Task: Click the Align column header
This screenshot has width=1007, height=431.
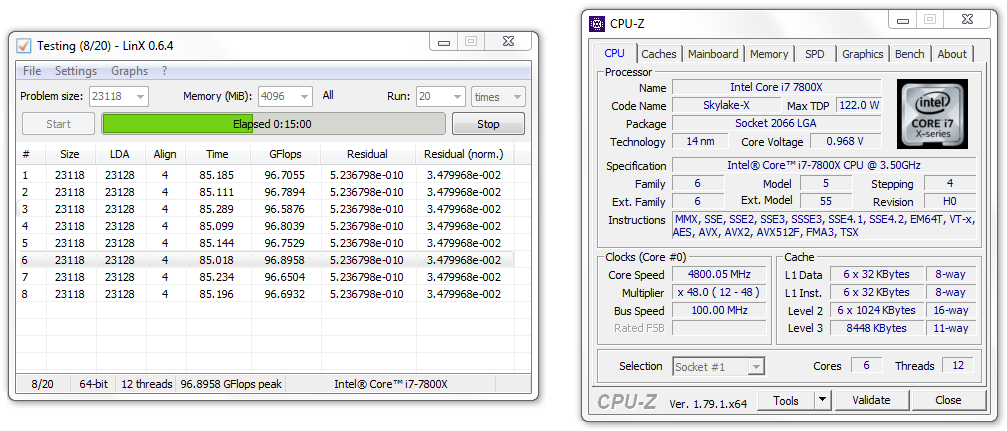Action: tap(165, 154)
